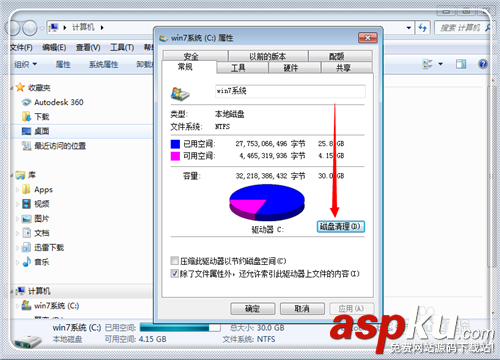Image resolution: width=500 pixels, height=360 pixels.
Task: Click the used space bar in details pane
Action: 180,328
